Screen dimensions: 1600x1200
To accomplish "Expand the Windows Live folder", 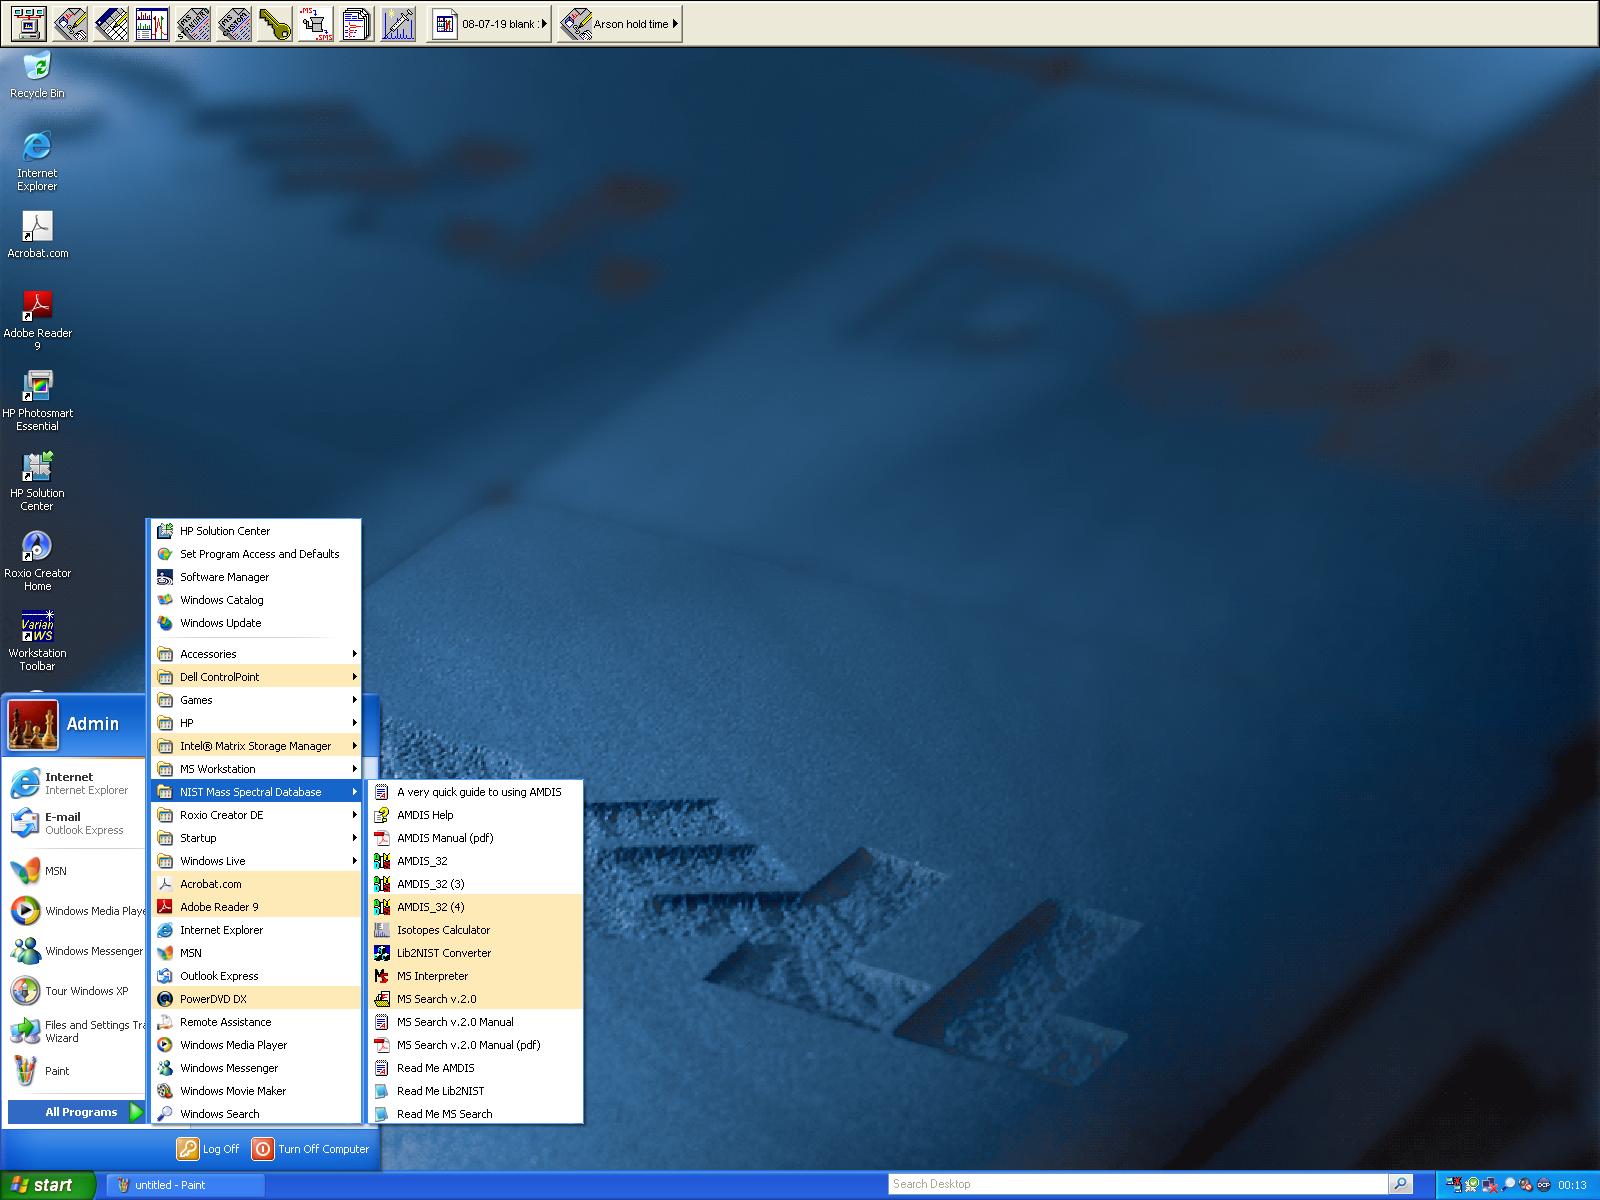I will tap(256, 861).
